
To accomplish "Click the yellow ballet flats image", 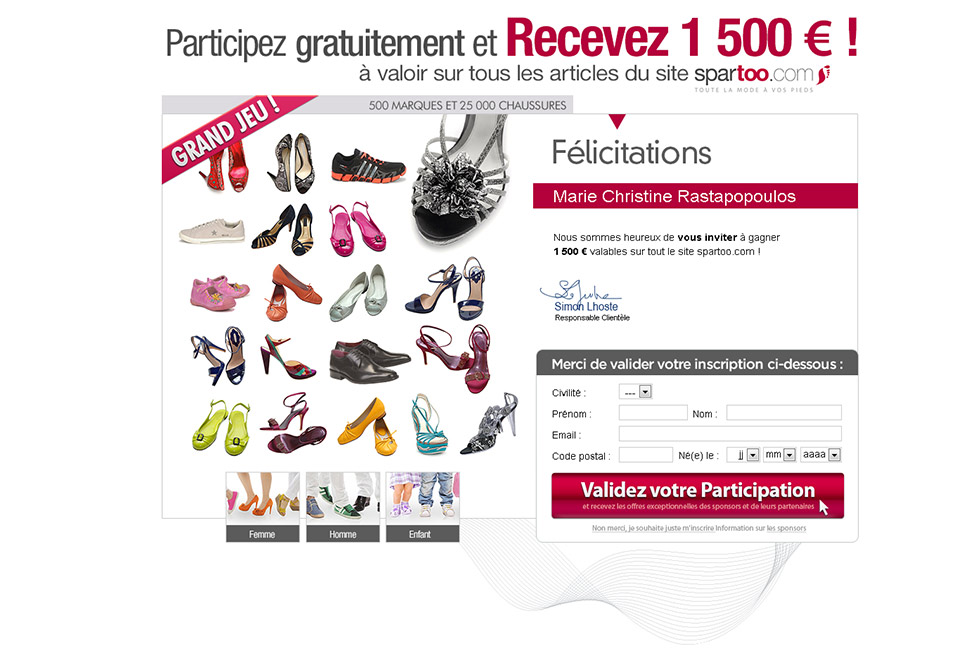I will (x=368, y=426).
